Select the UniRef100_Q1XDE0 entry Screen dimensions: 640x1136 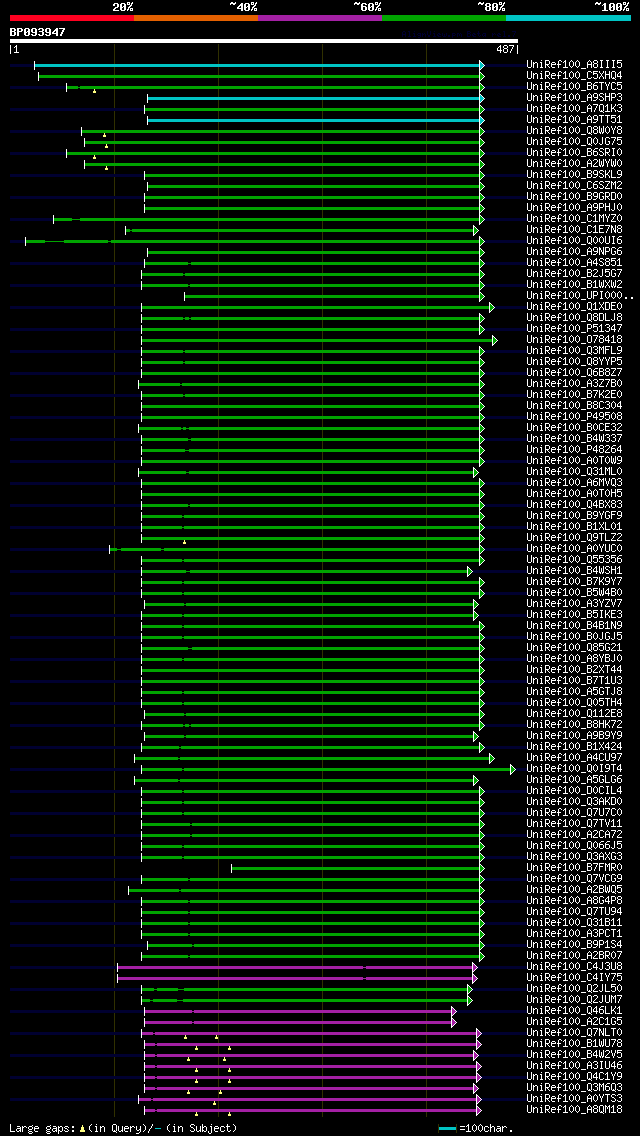pos(574,306)
